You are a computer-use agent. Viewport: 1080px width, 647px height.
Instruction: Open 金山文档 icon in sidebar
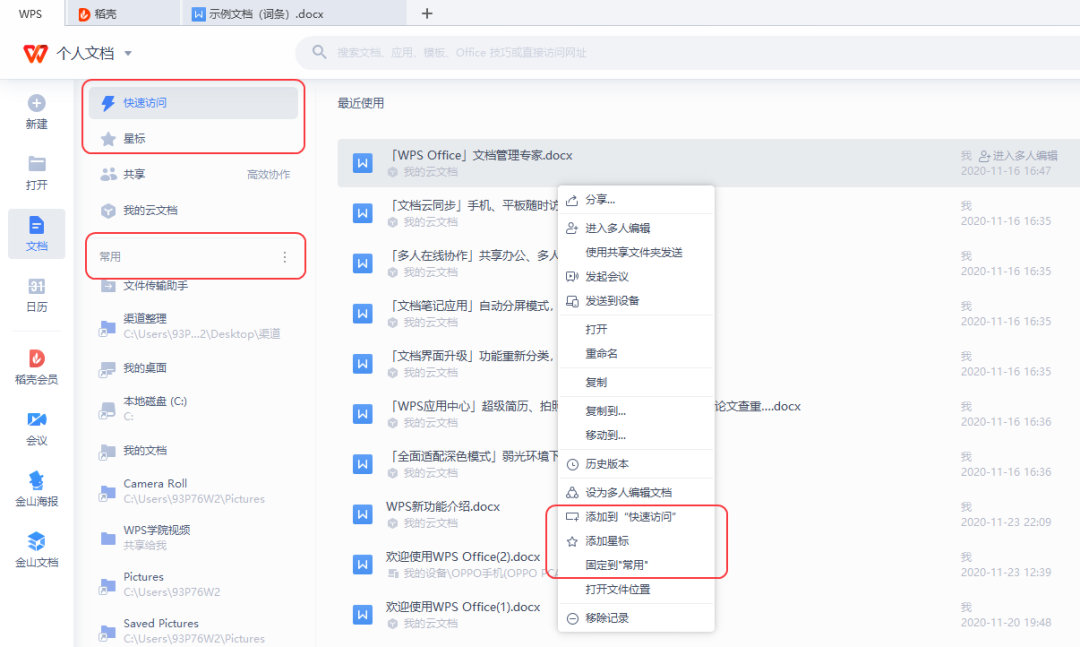click(37, 541)
